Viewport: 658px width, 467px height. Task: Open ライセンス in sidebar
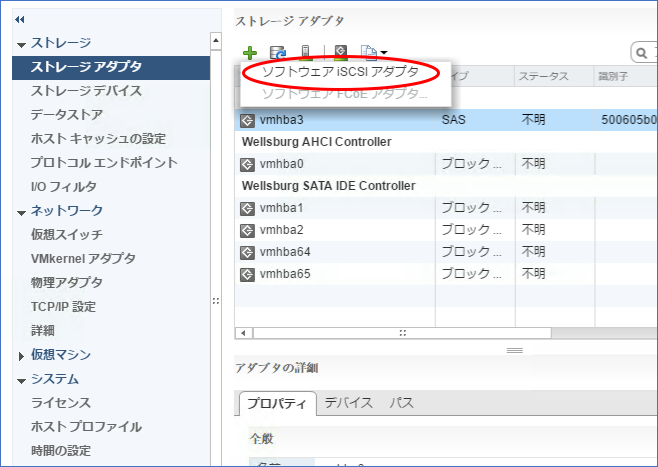pos(61,403)
